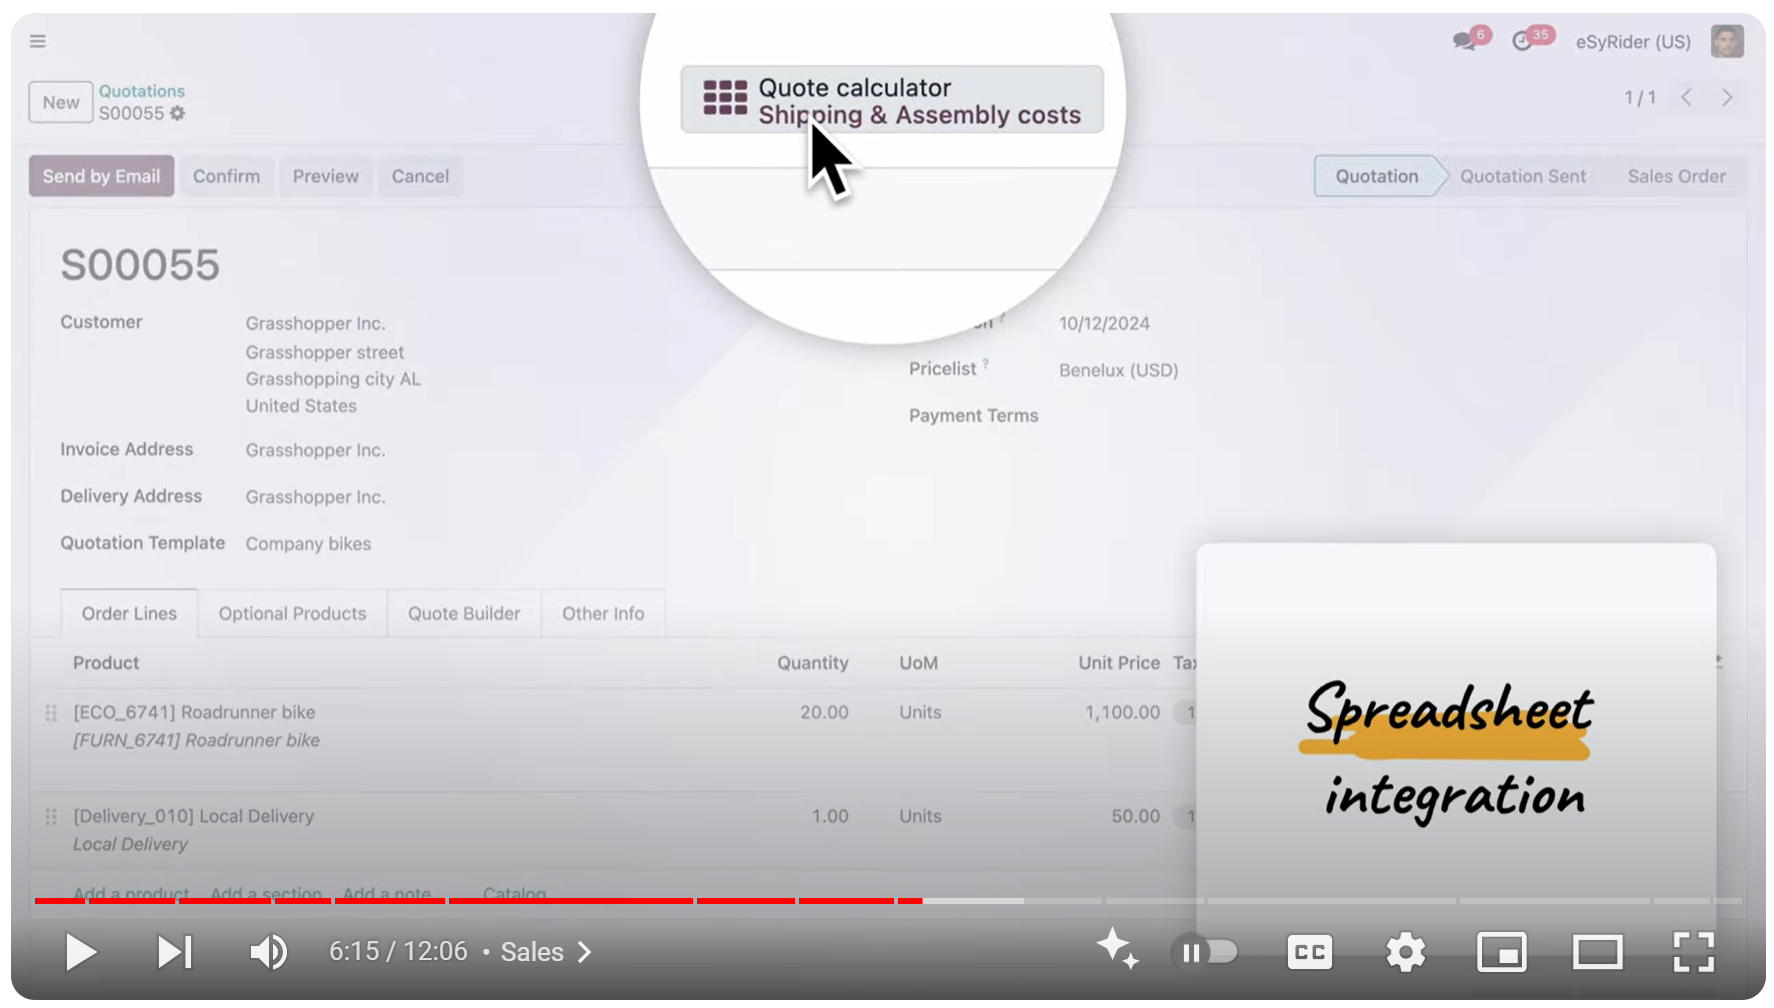The height and width of the screenshot is (1008, 1774).
Task: Open the activities clock icon
Action: (1523, 41)
